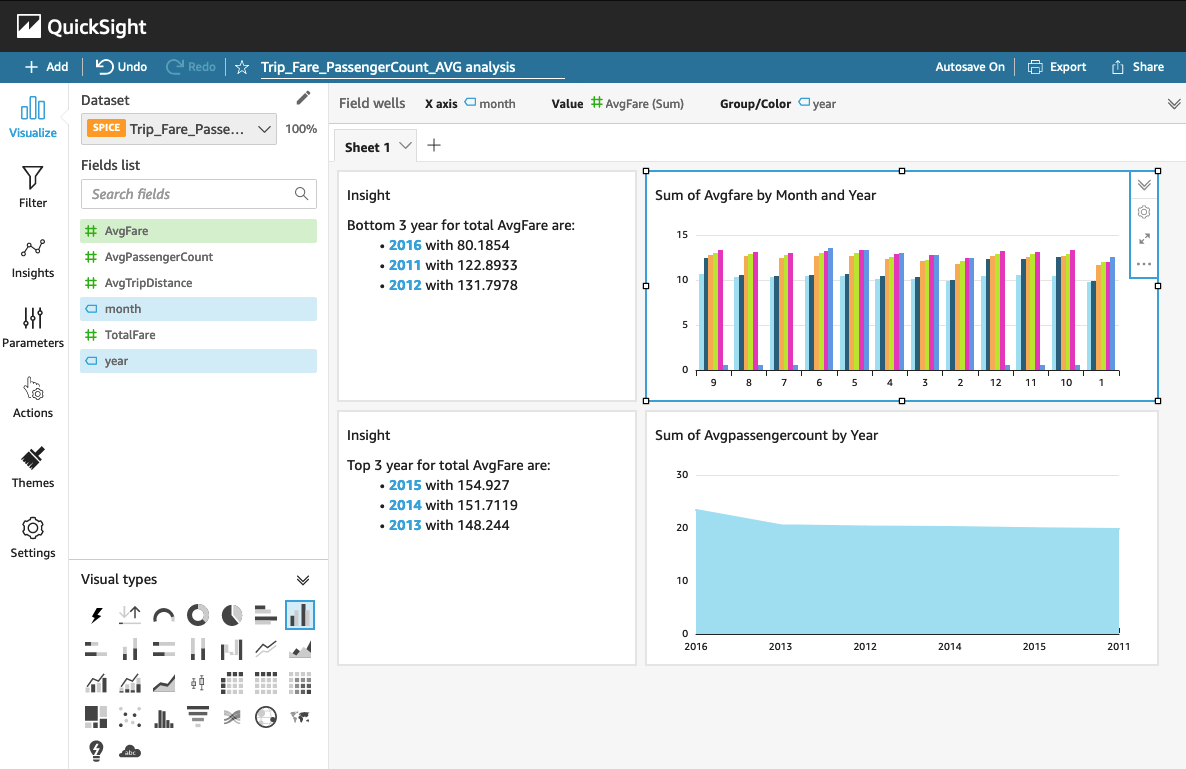This screenshot has height=769, width=1186.
Task: Click the pencil icon to edit dataset
Action: click(x=304, y=98)
